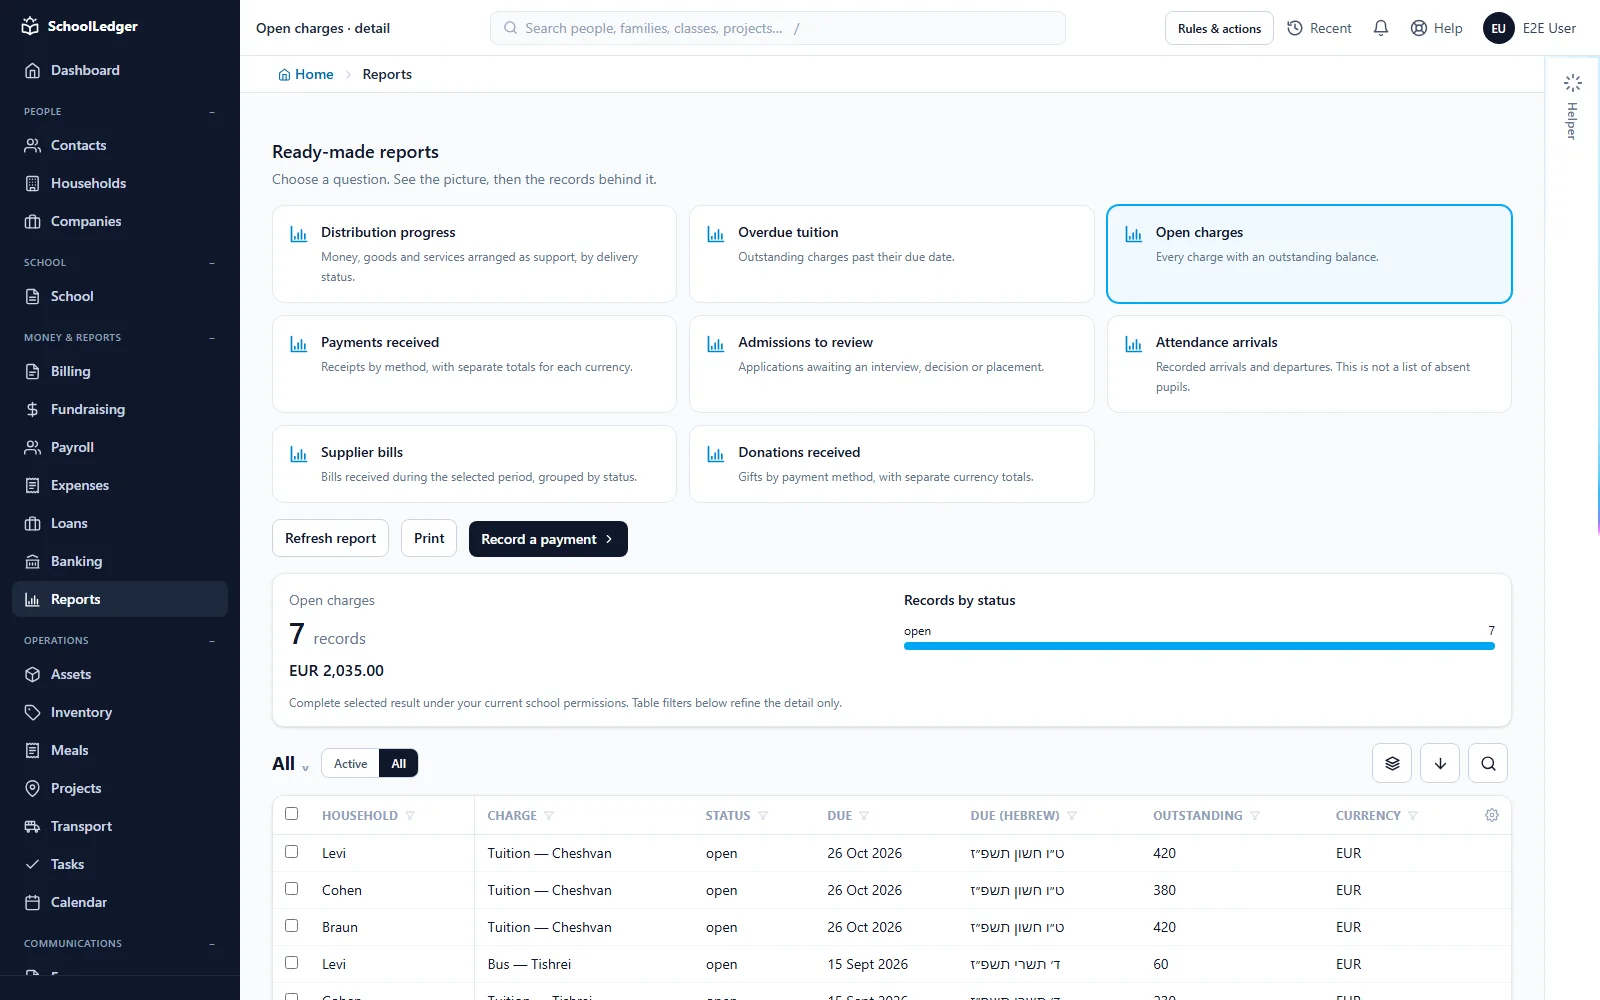Filter the Outstanding column
Screen dimensions: 1600x1000
(1255, 816)
